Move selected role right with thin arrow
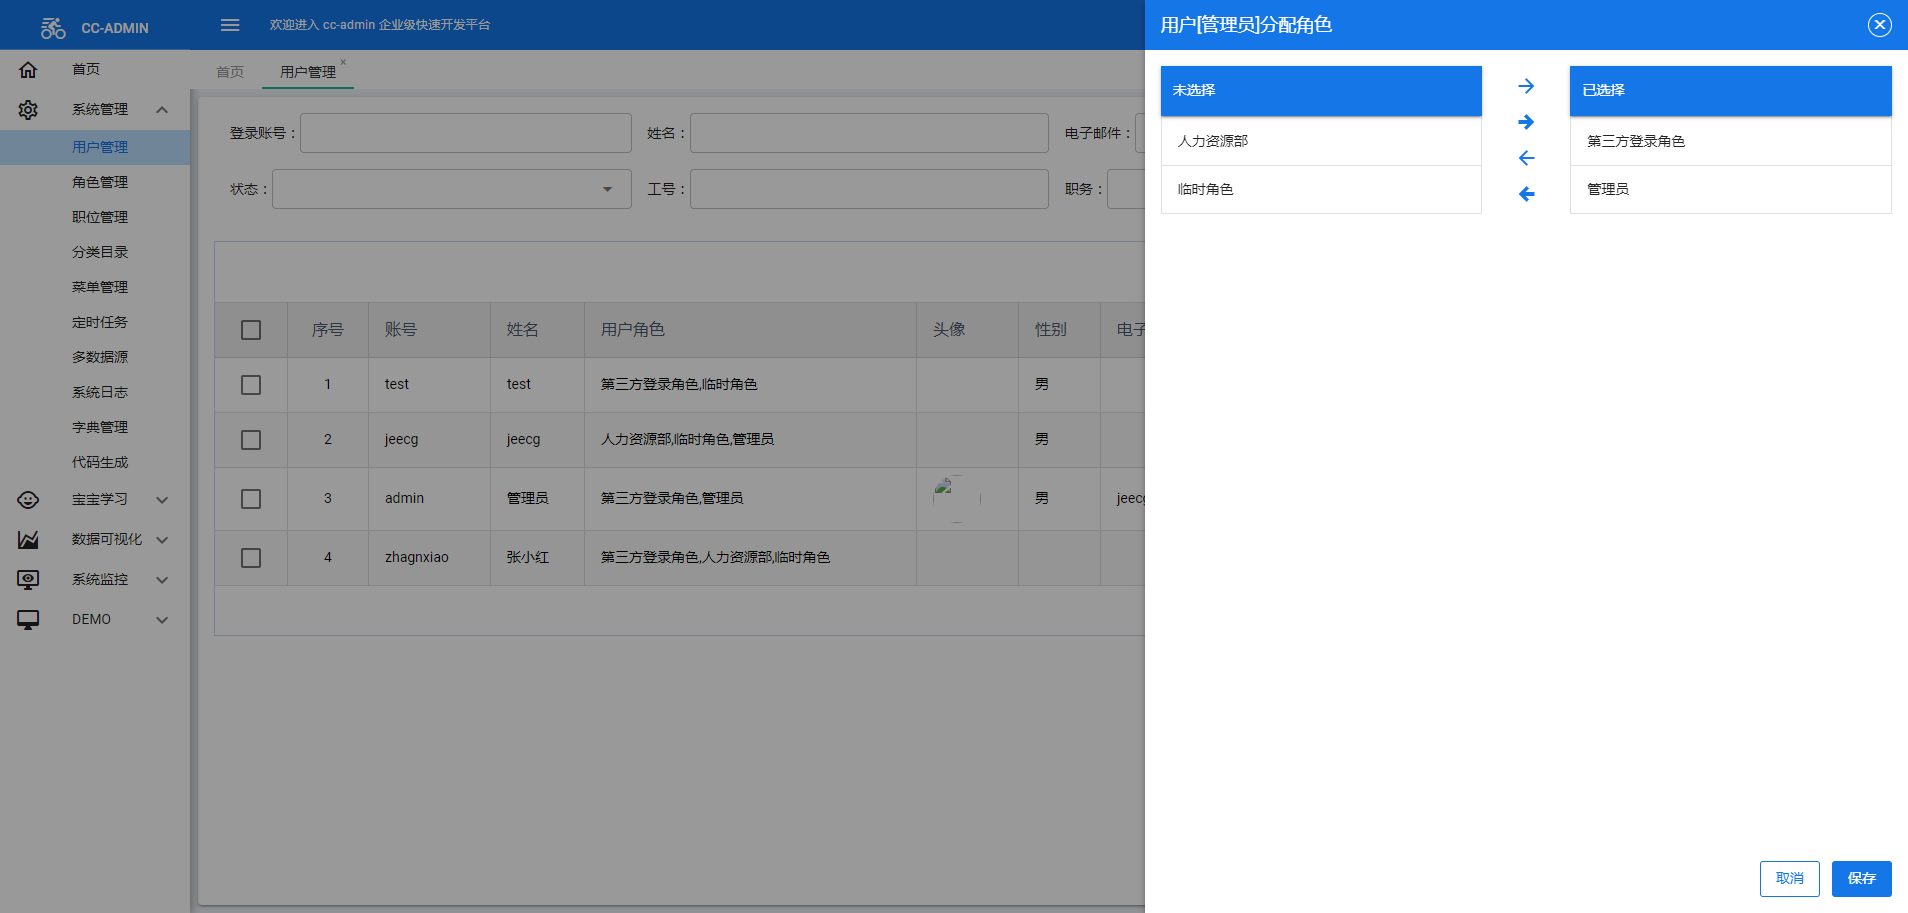The width and height of the screenshot is (1908, 913). pos(1526,86)
